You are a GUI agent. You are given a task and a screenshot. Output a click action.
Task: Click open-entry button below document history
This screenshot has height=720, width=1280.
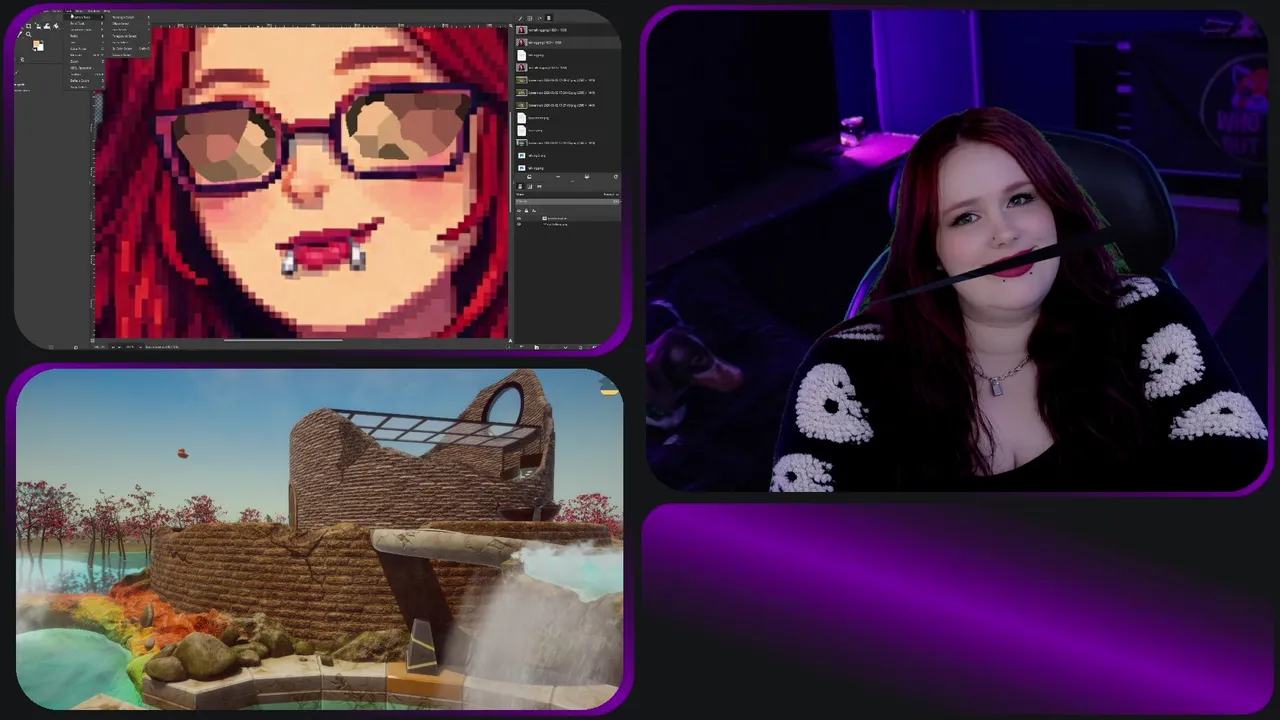tap(529, 177)
